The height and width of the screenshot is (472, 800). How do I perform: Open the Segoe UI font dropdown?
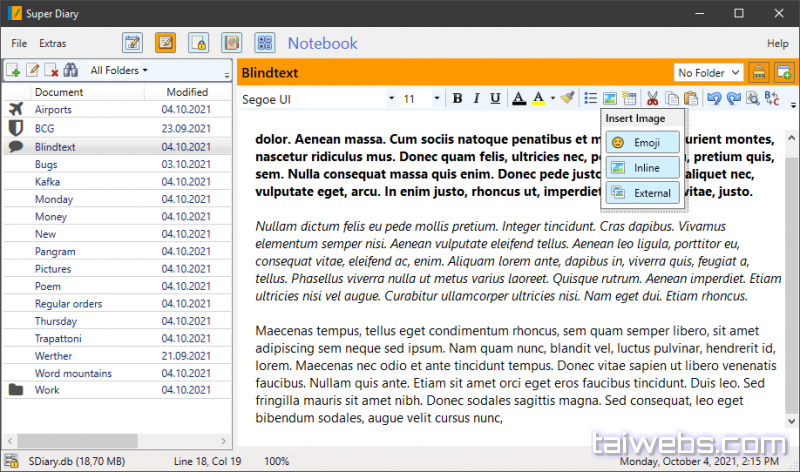point(391,98)
